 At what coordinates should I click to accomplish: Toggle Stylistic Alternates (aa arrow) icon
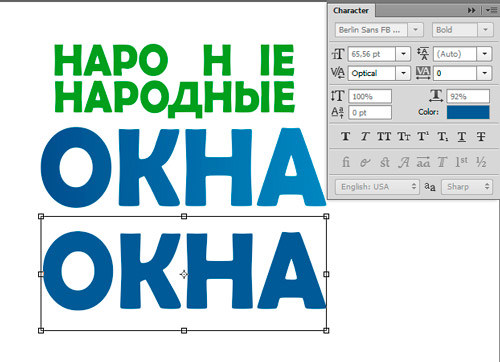[423, 162]
